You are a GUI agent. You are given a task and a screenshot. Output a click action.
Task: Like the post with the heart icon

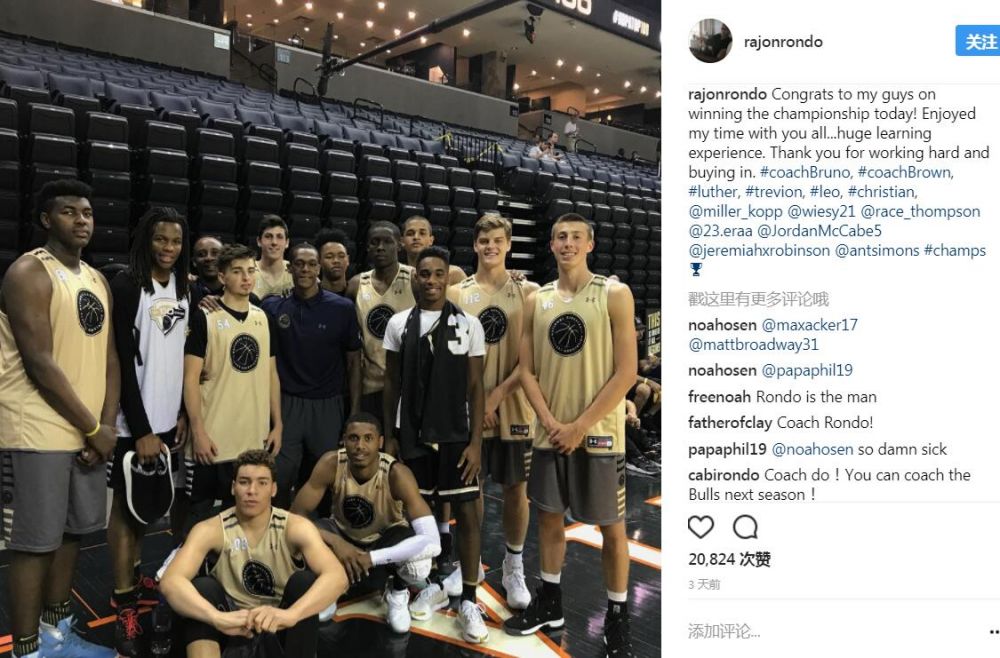click(700, 527)
